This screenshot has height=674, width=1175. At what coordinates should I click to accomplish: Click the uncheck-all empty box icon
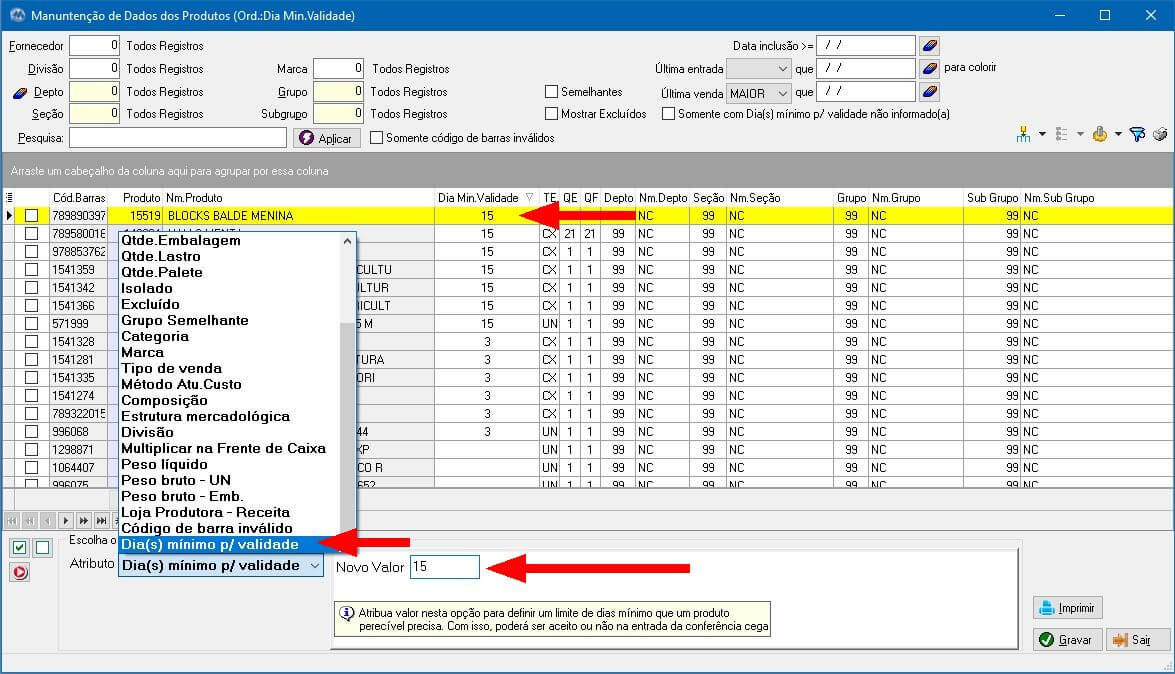[x=43, y=547]
